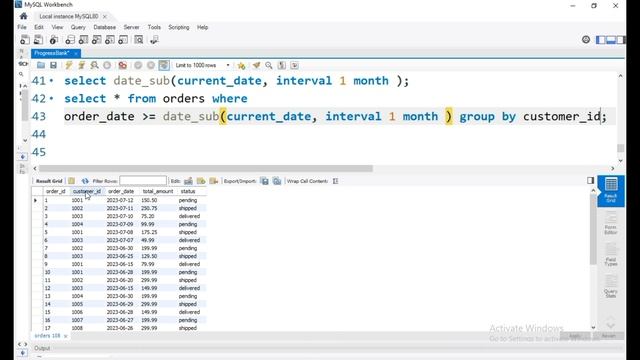Close the Local instance MySQL80 tab
Viewport: 640px width, 360px height.
[x=105, y=17]
